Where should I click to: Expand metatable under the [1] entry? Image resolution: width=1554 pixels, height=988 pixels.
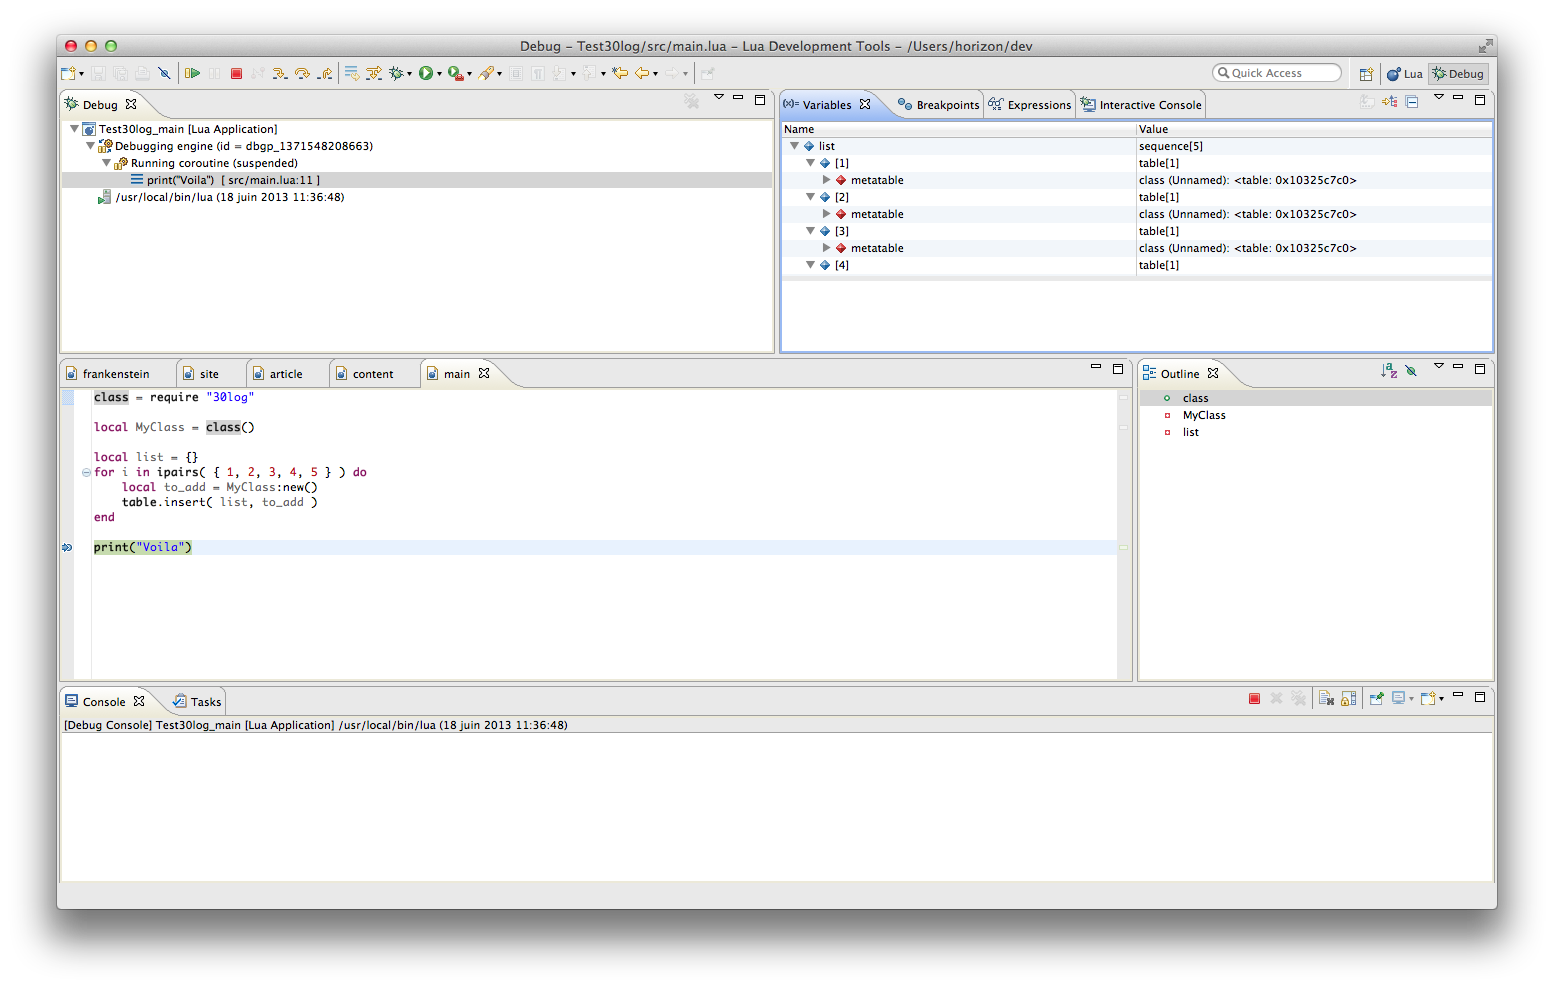827,180
